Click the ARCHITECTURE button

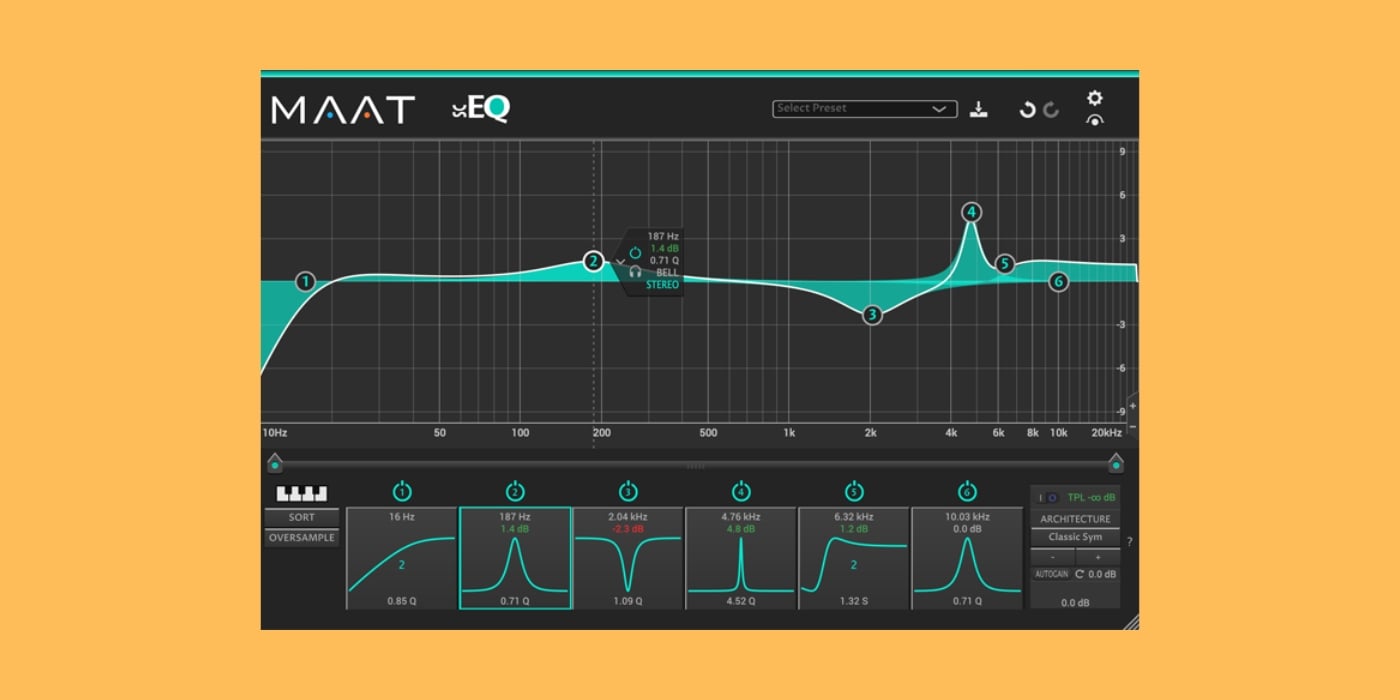(1075, 519)
